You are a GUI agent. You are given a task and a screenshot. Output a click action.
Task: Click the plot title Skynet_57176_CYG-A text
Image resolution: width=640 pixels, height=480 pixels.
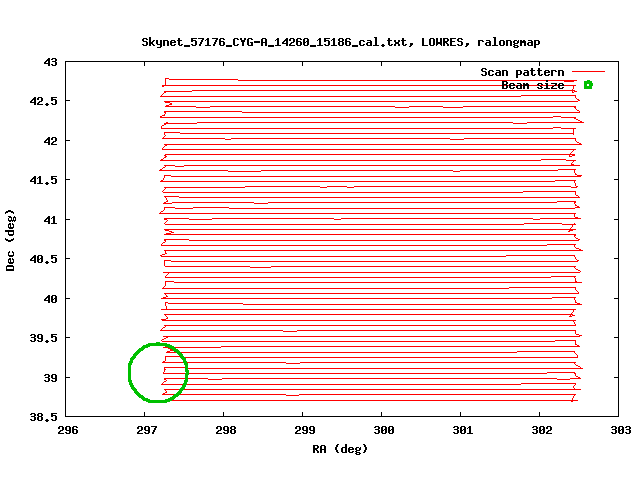pos(341,42)
